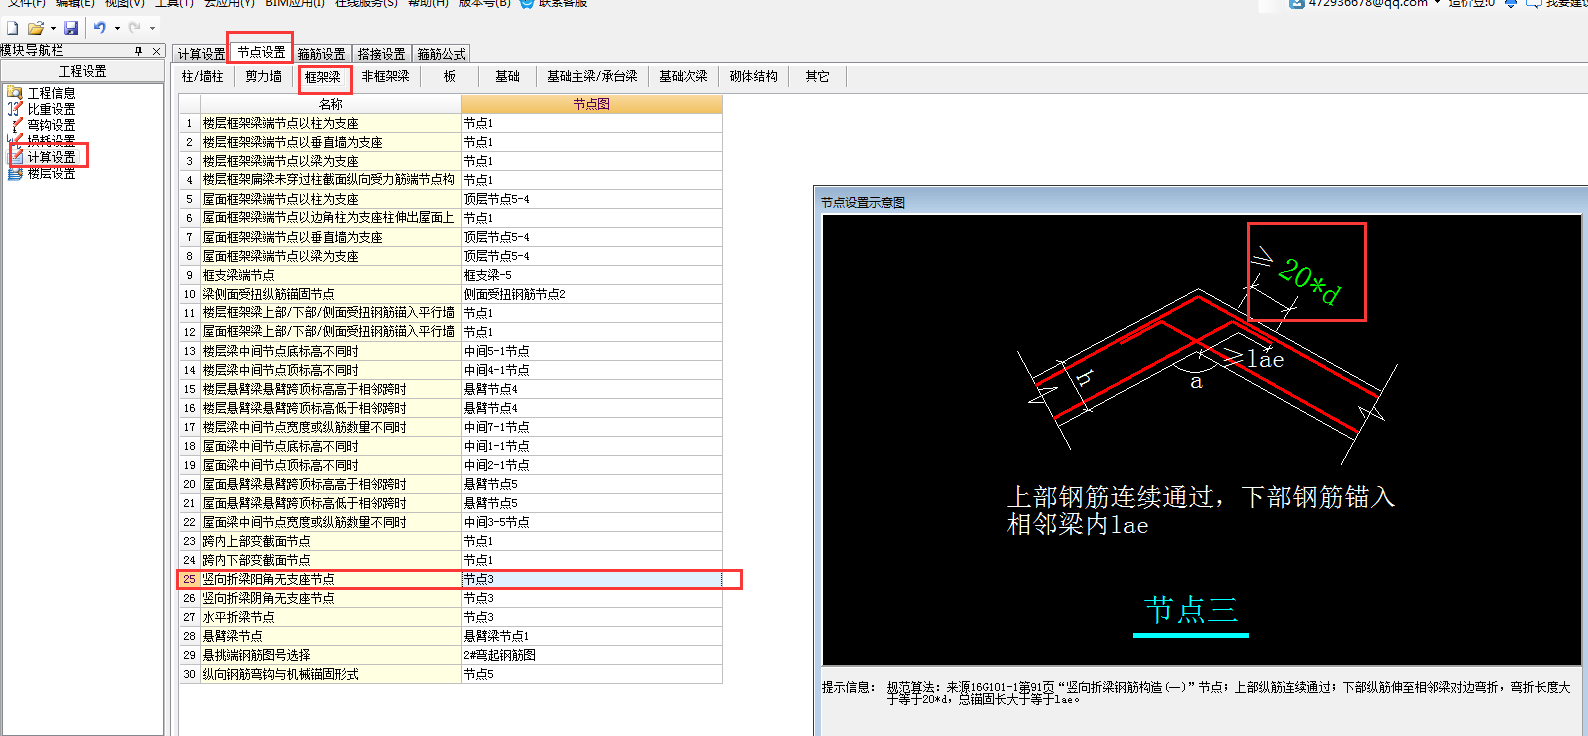
Task: Click the 楼层设置 icon in the tree
Action: point(15,173)
